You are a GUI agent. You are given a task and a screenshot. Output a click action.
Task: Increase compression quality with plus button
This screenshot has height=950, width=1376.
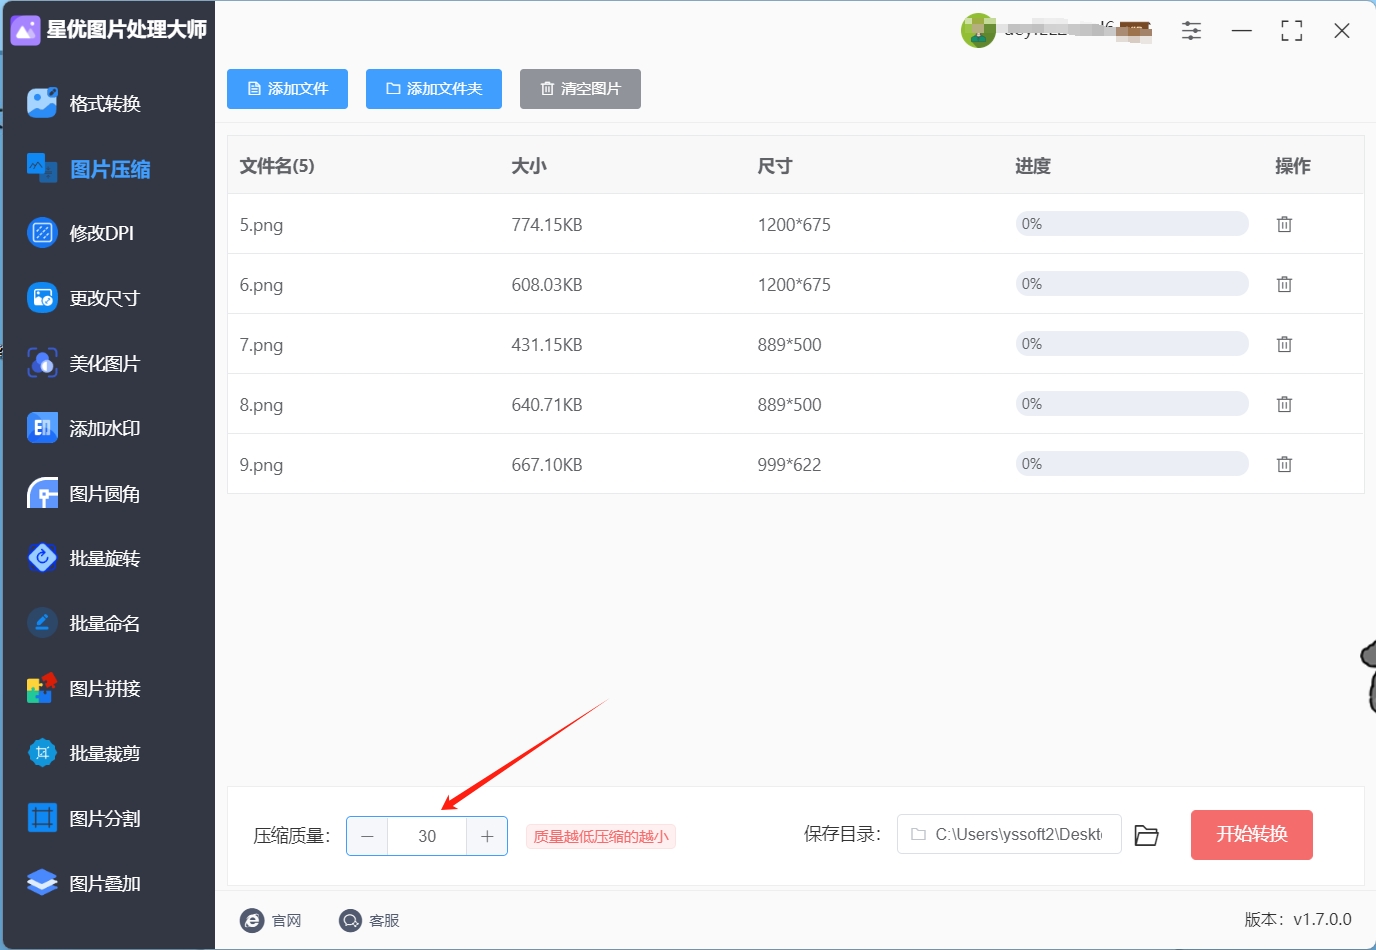tap(487, 836)
